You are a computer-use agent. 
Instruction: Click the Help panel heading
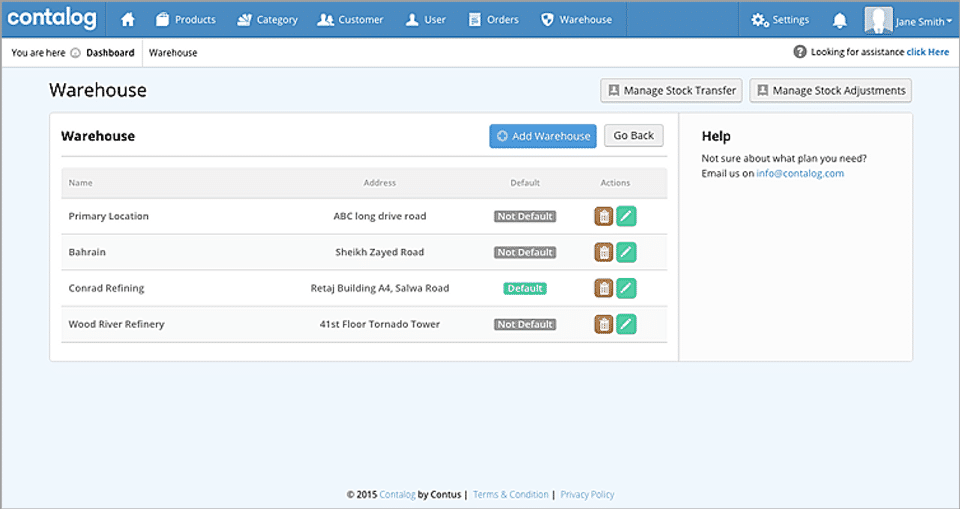(716, 136)
